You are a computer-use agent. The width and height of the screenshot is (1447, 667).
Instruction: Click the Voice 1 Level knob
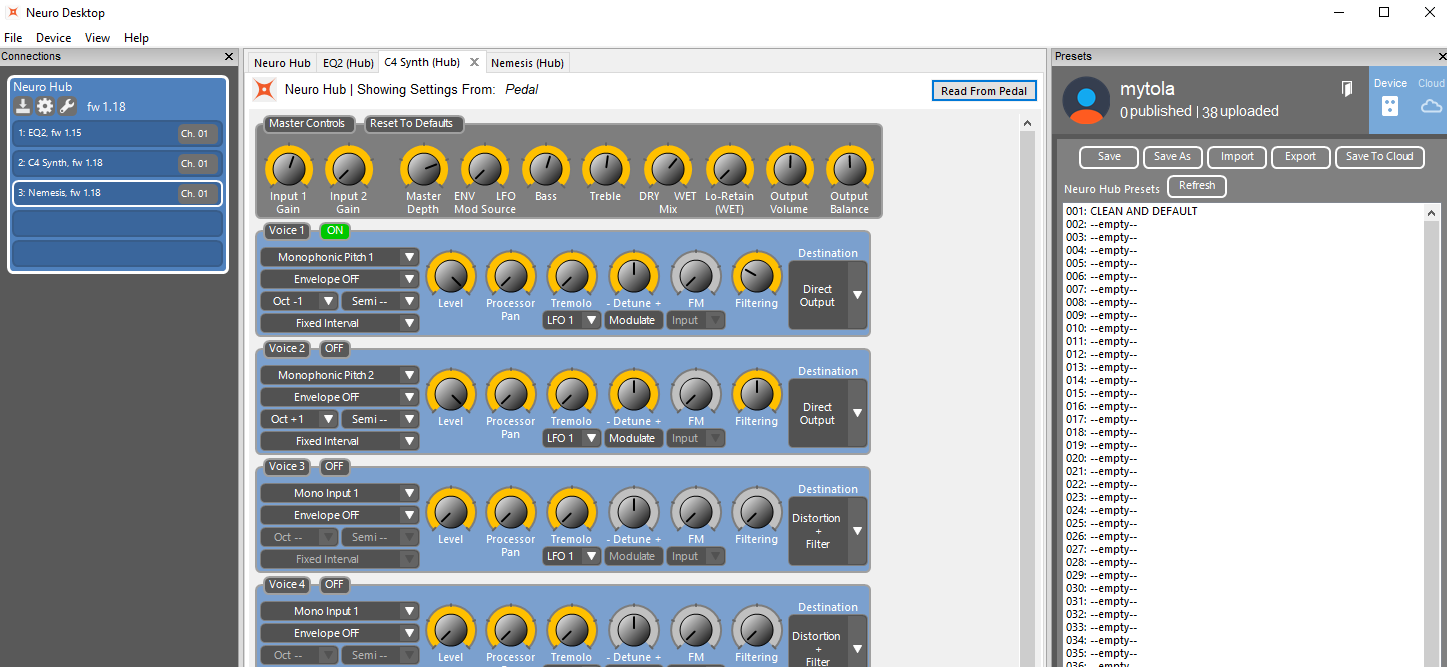pyautogui.click(x=451, y=275)
